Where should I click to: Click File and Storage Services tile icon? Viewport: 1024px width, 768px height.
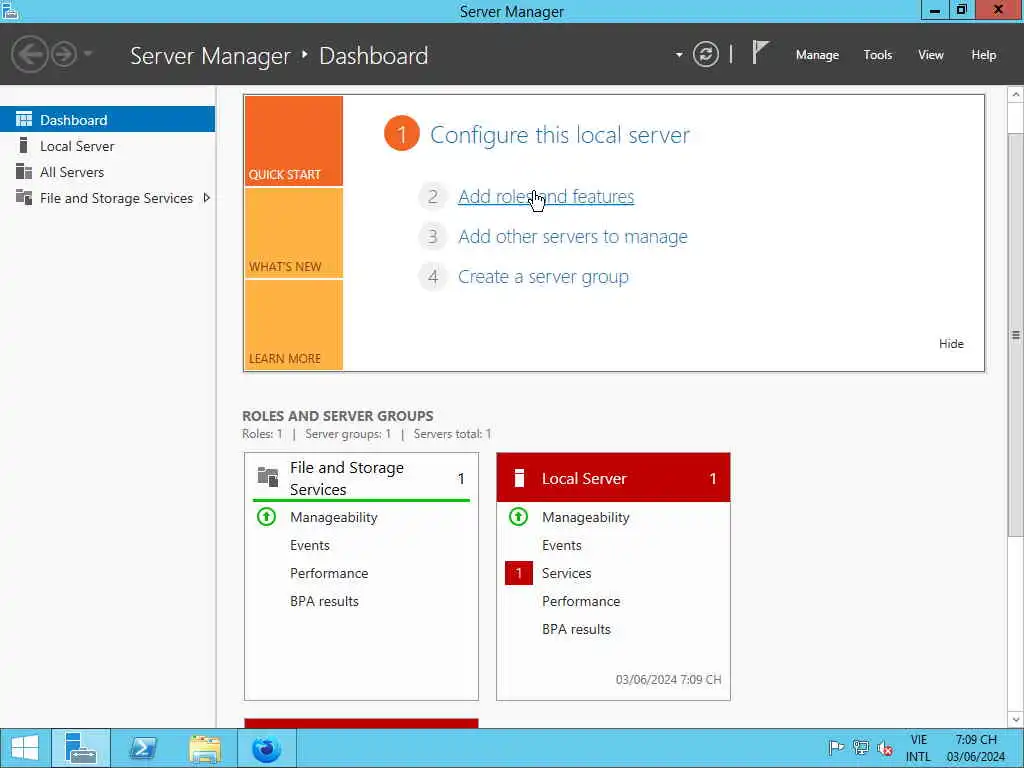(268, 477)
